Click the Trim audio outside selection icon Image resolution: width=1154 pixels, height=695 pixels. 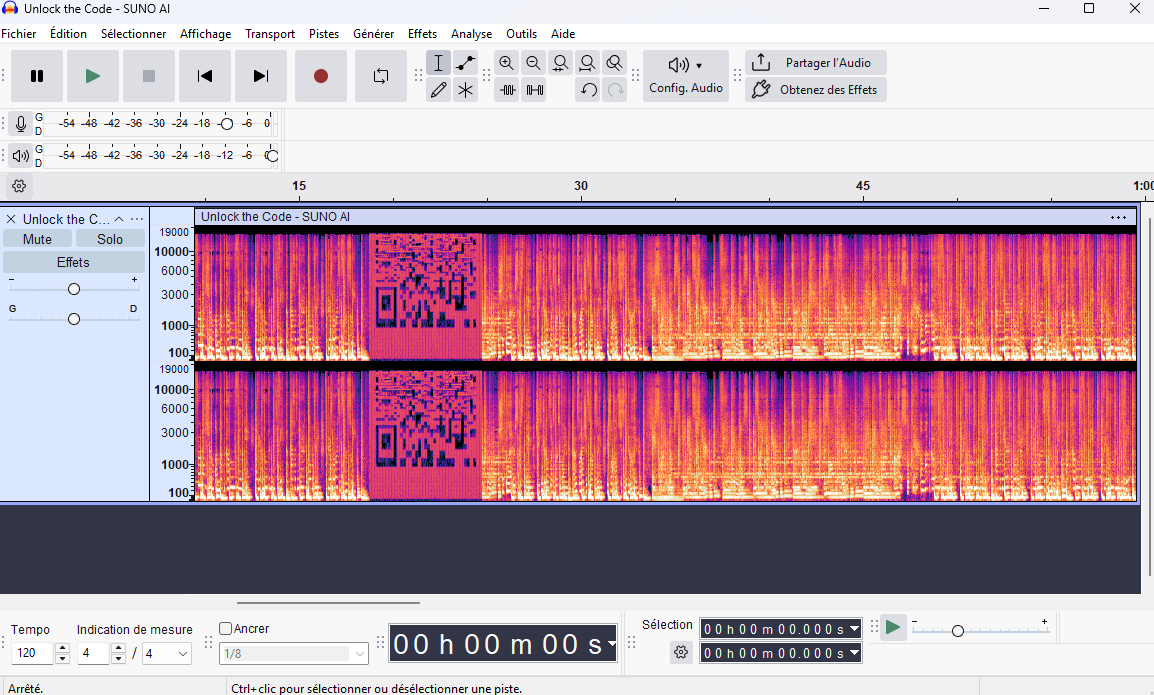pyautogui.click(x=507, y=90)
